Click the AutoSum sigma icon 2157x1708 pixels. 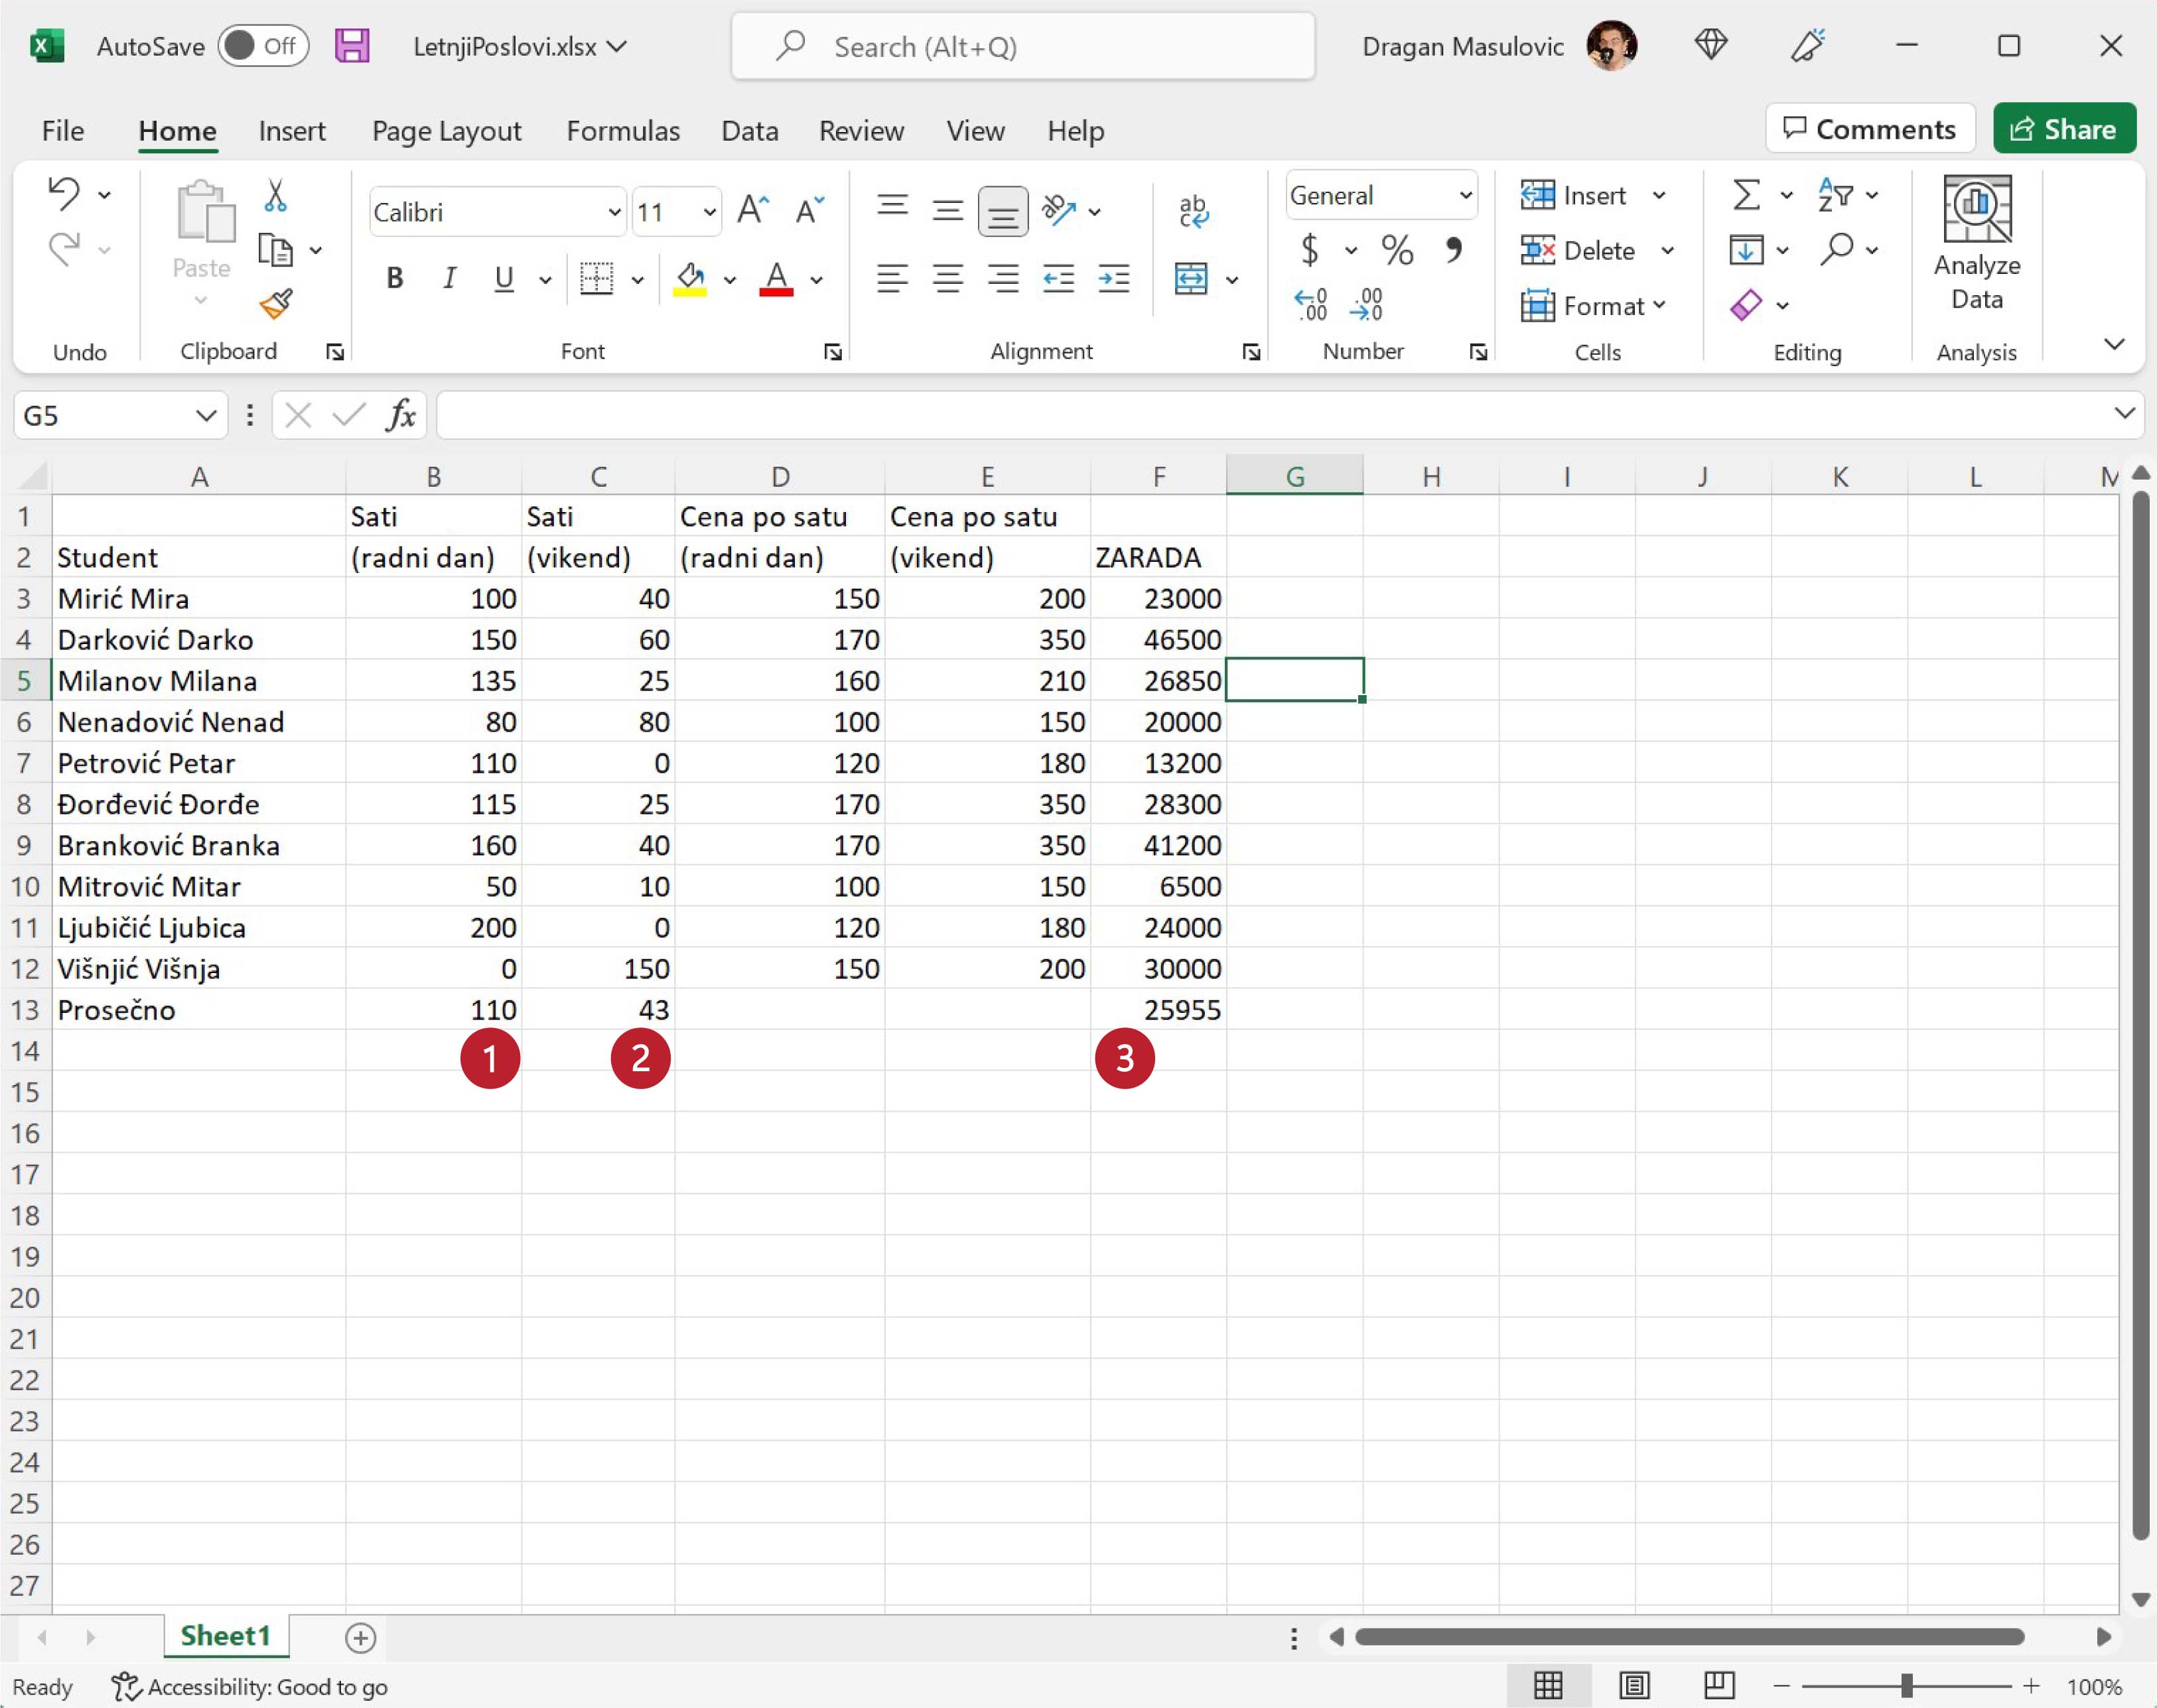(1745, 195)
